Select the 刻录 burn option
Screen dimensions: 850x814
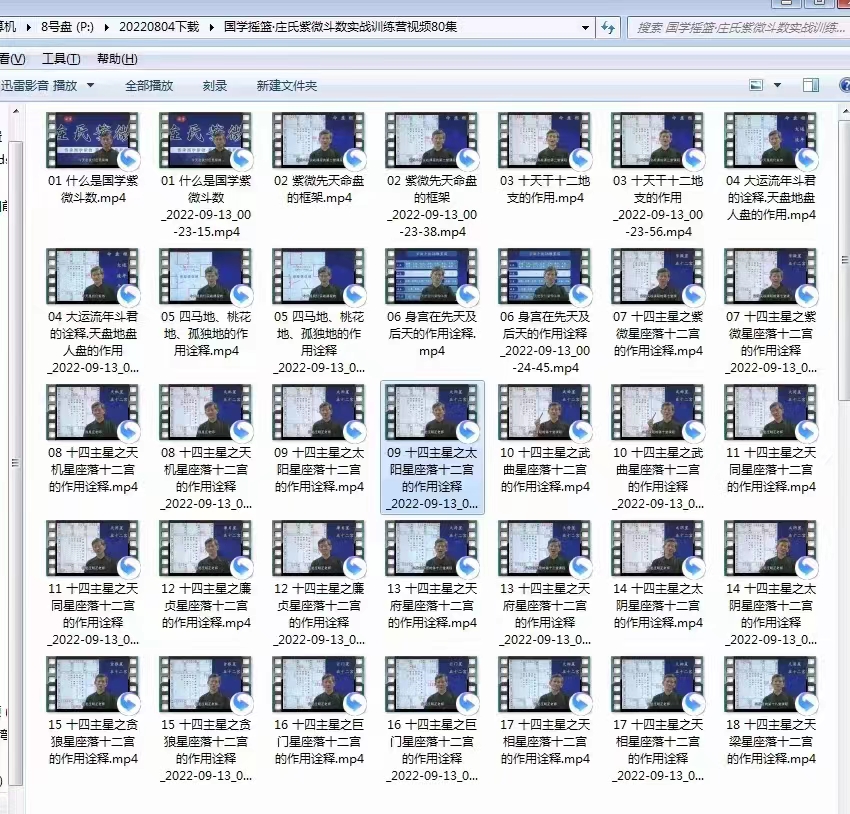click(x=215, y=86)
